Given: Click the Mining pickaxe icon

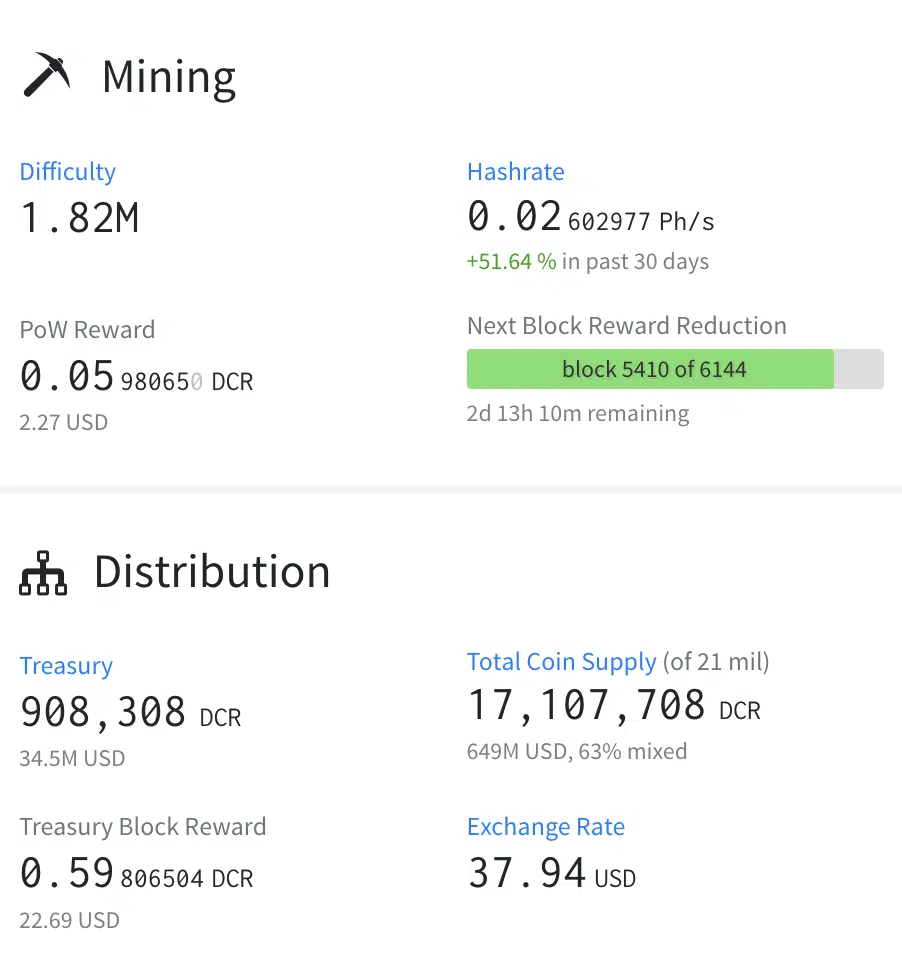Looking at the screenshot, I should point(46,75).
